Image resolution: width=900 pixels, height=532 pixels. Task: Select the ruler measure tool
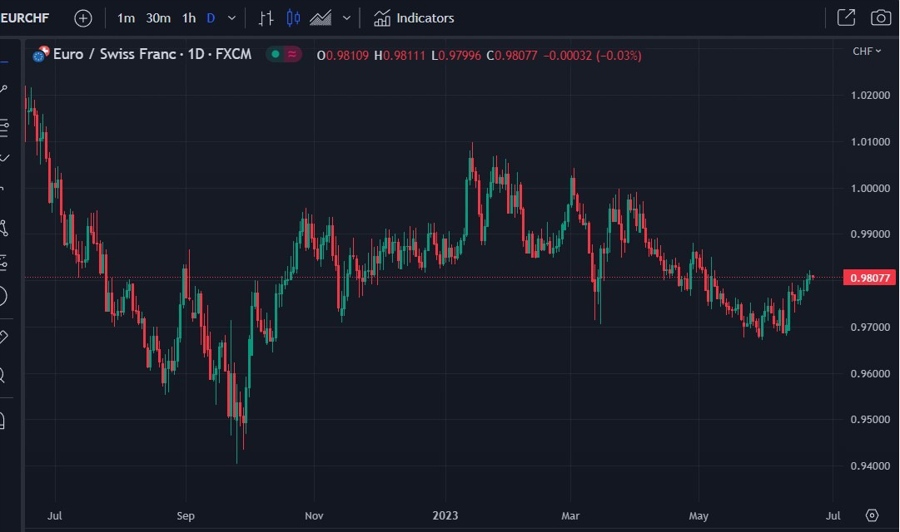3,336
